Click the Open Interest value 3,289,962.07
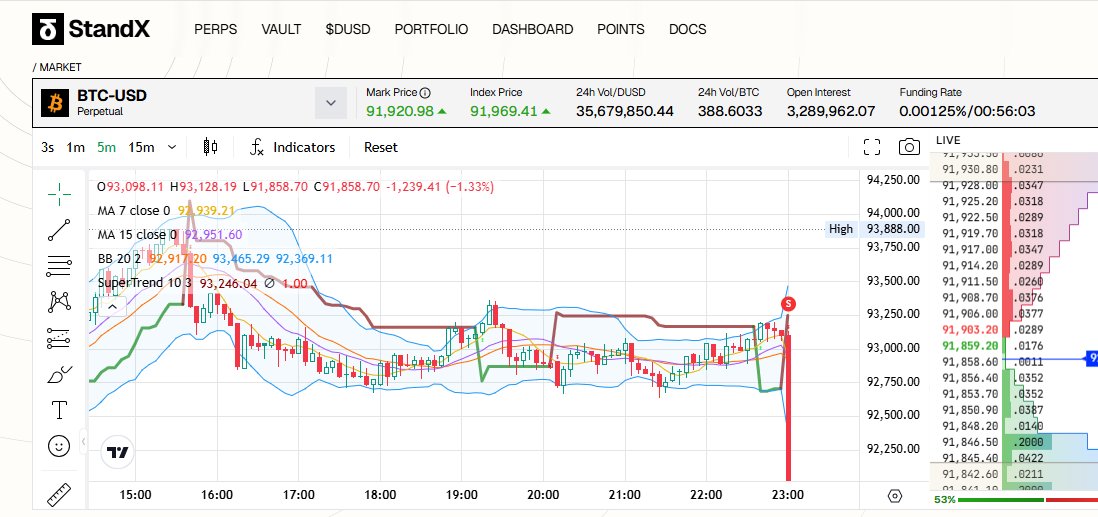This screenshot has height=517, width=1098. (831, 111)
